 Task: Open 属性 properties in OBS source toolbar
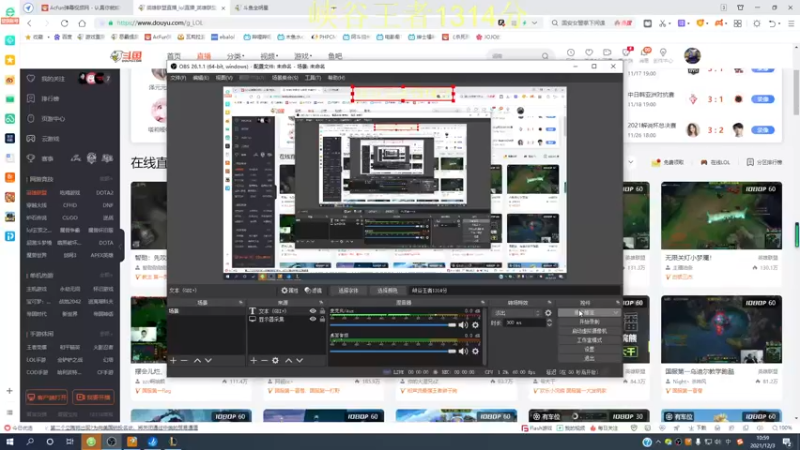click(290, 290)
